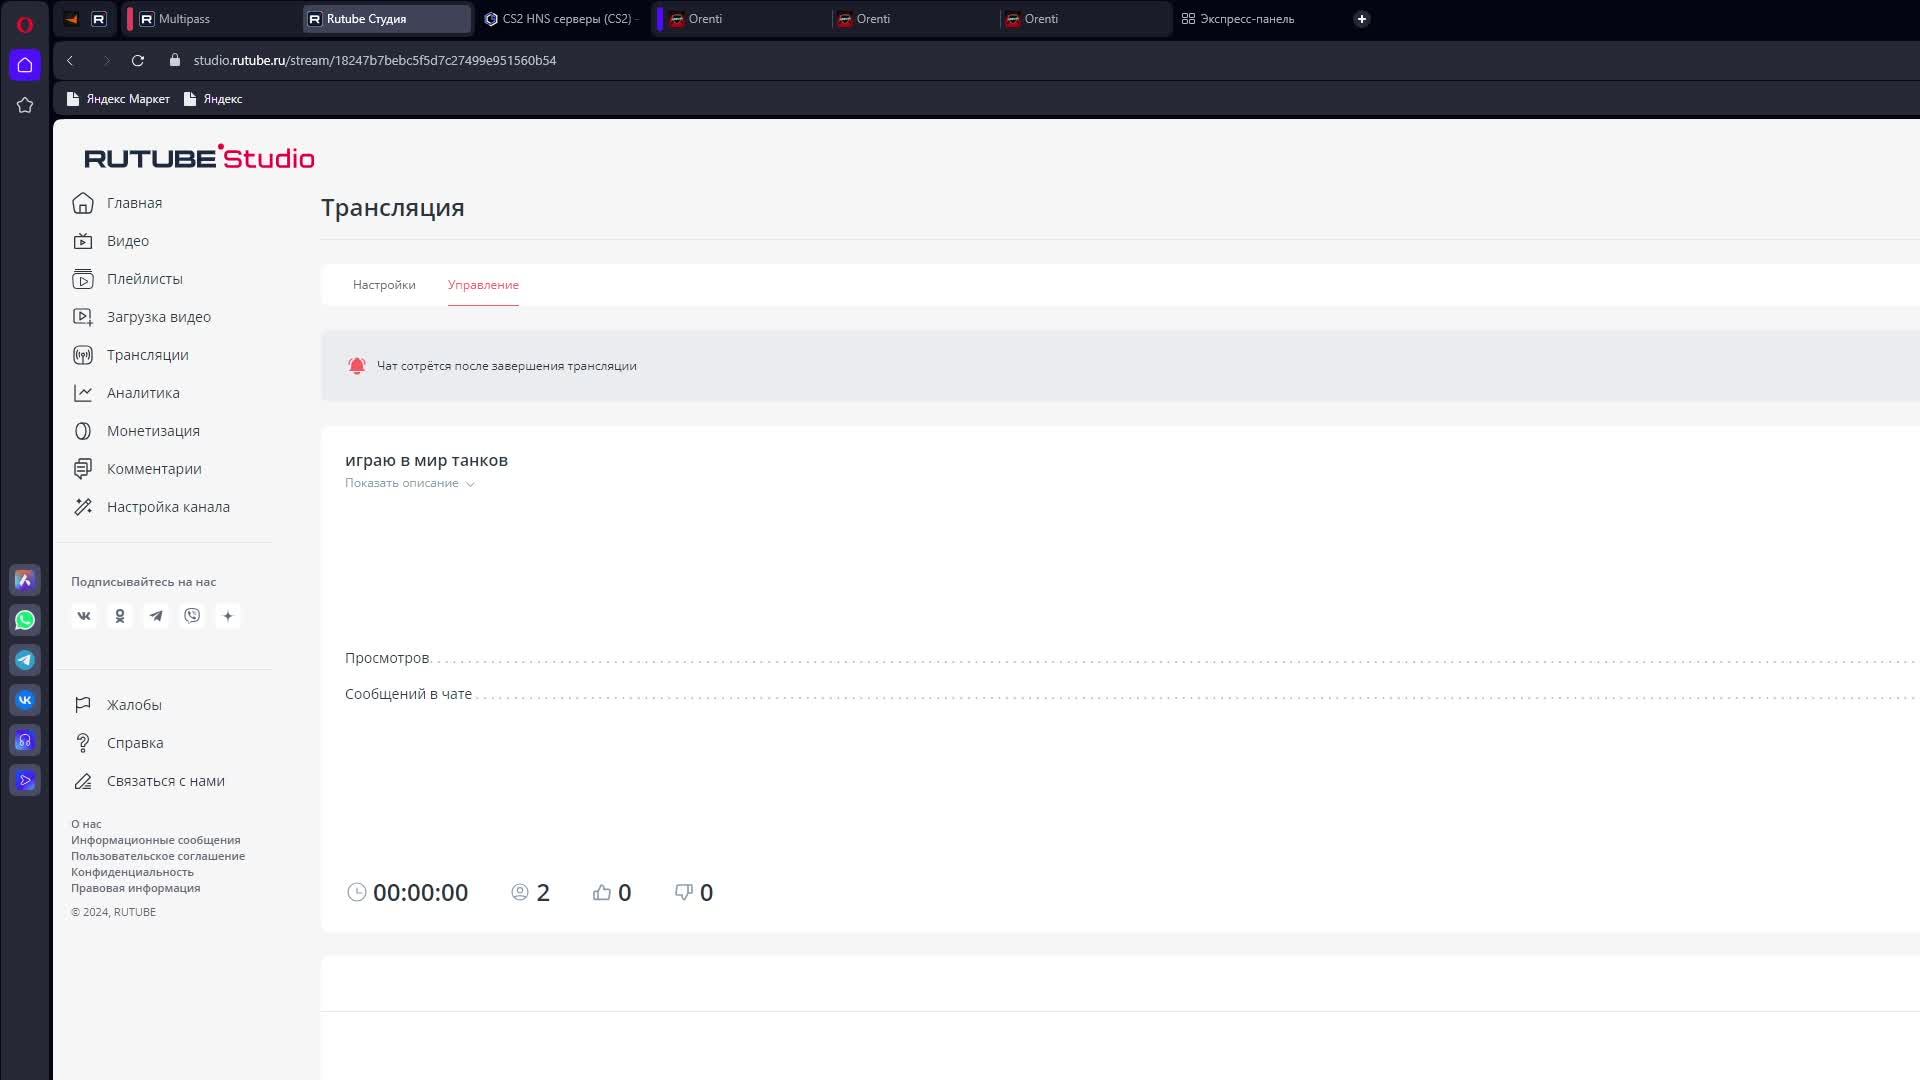Click the © 2024, RUTUBE text

[113, 912]
